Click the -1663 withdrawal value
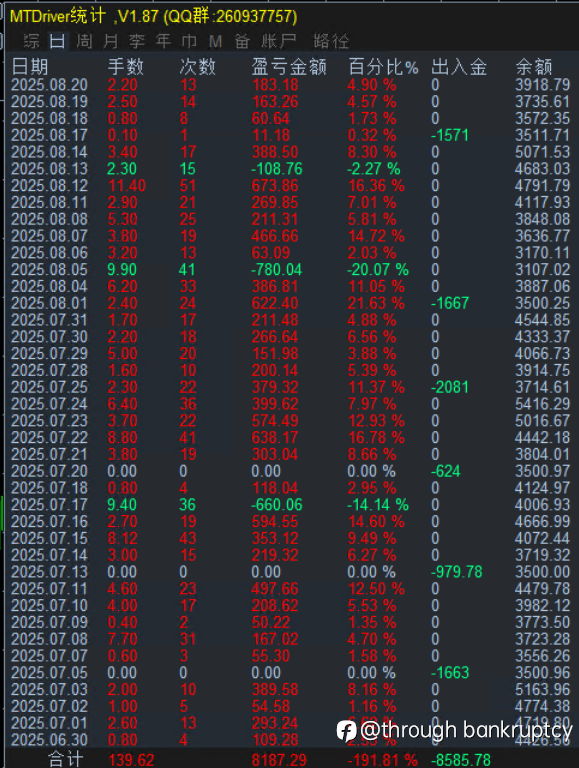The height and width of the screenshot is (768, 579). point(450,673)
